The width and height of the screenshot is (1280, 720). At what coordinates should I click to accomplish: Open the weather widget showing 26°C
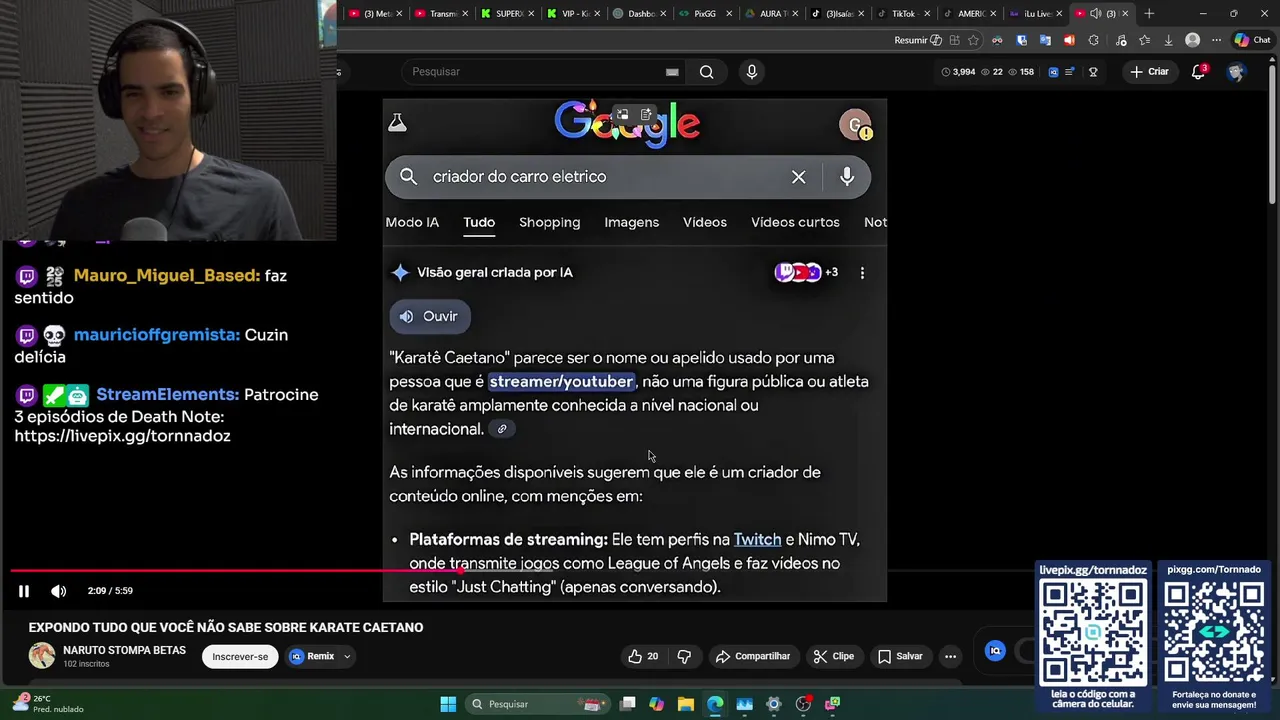47,704
